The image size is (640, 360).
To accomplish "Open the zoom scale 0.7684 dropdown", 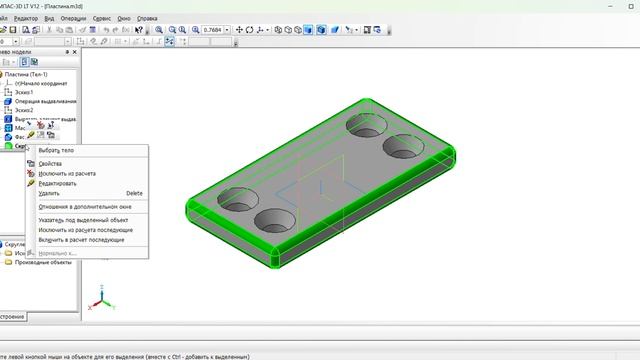I will point(227,30).
